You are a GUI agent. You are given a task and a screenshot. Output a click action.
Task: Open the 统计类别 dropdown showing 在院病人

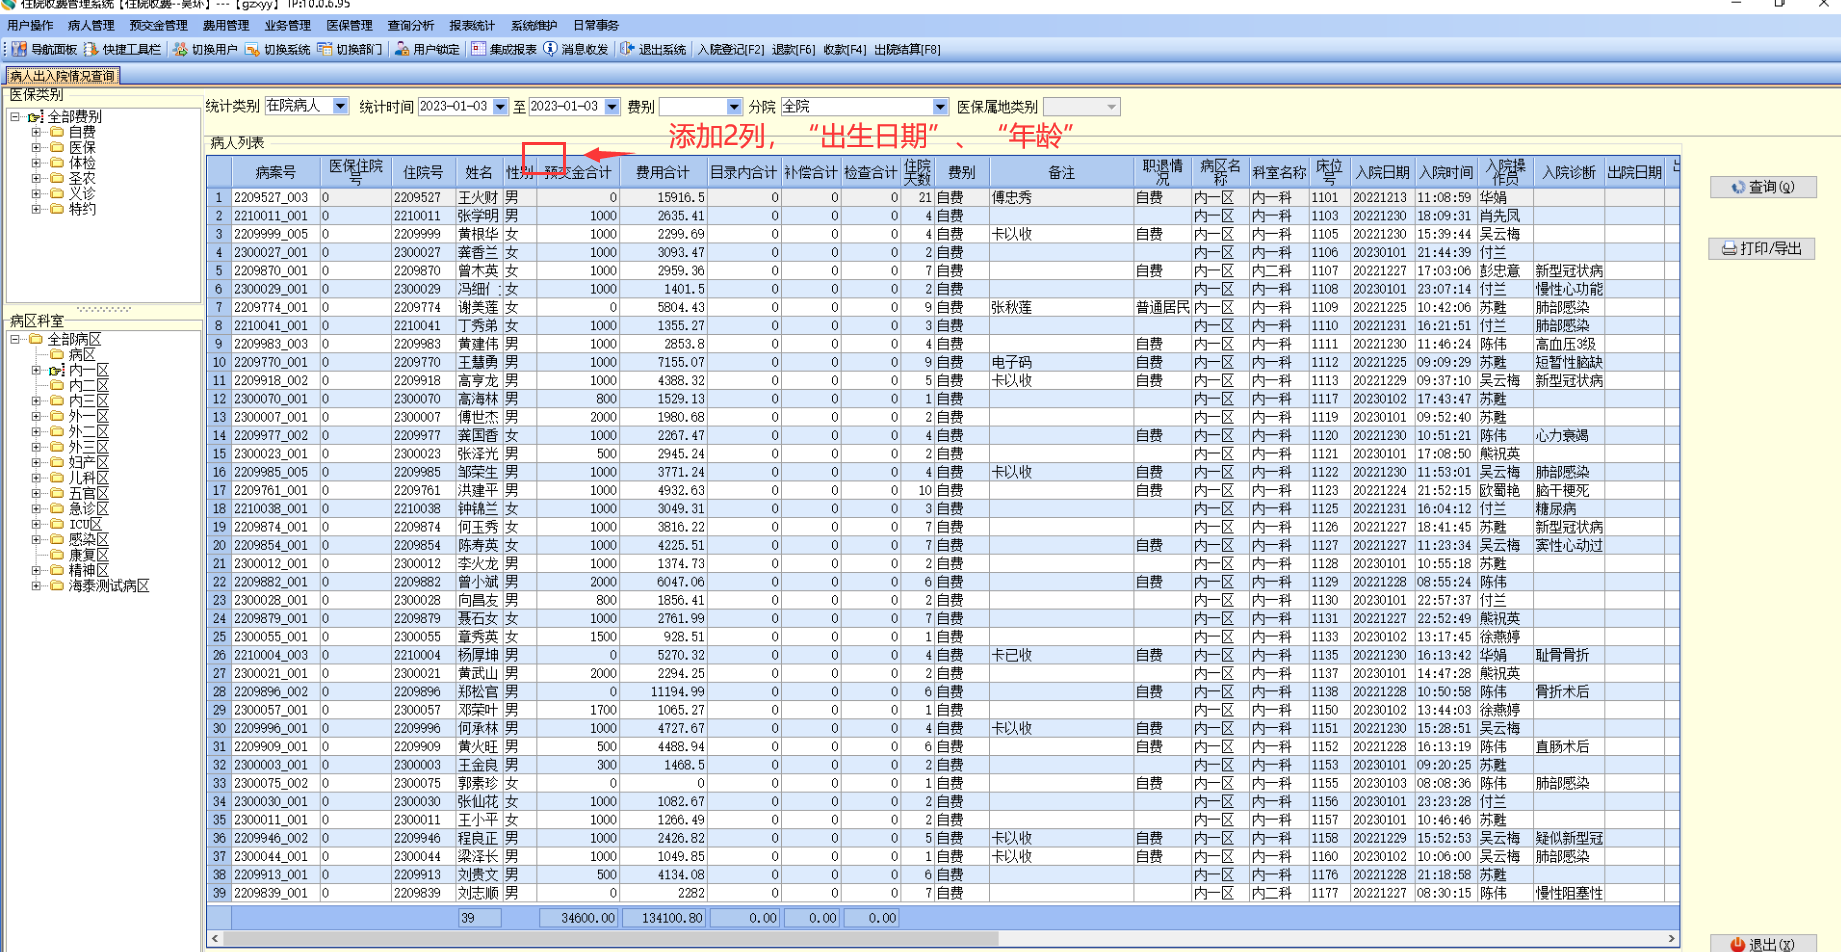point(340,106)
